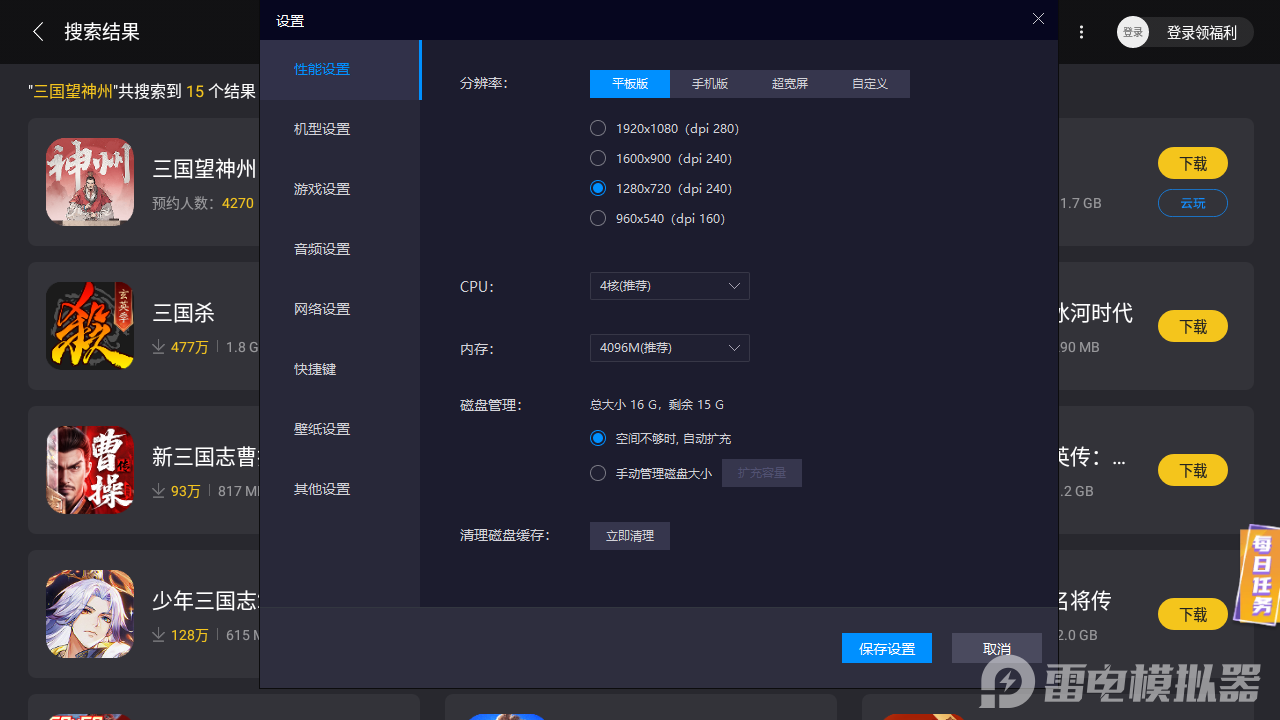
Task: Click the back arrow beside 搜索结果
Action: pyautogui.click(x=39, y=31)
